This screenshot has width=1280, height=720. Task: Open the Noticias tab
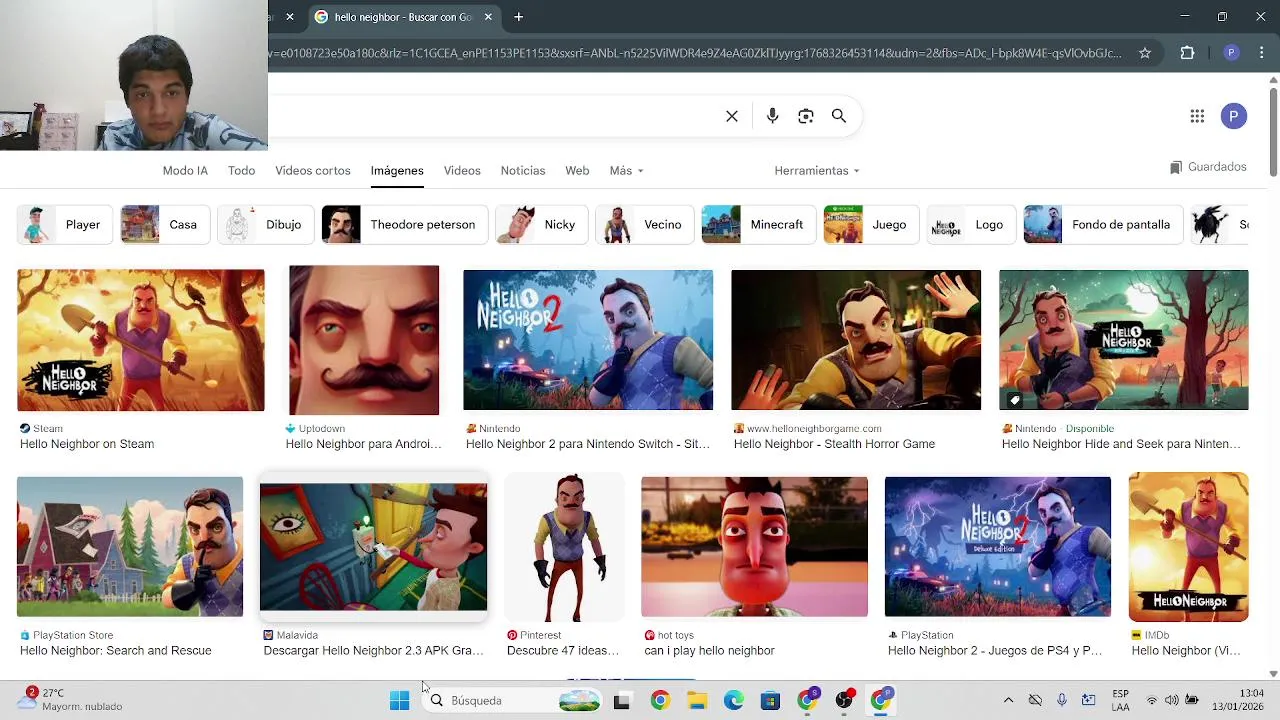(x=523, y=170)
